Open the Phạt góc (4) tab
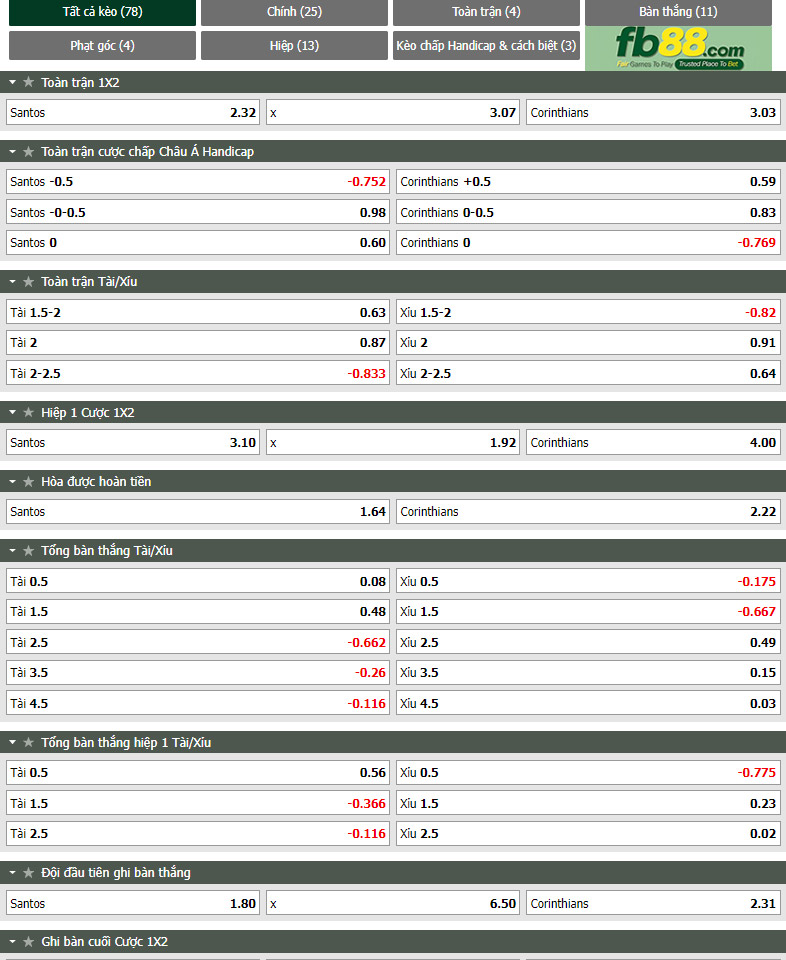 (102, 45)
